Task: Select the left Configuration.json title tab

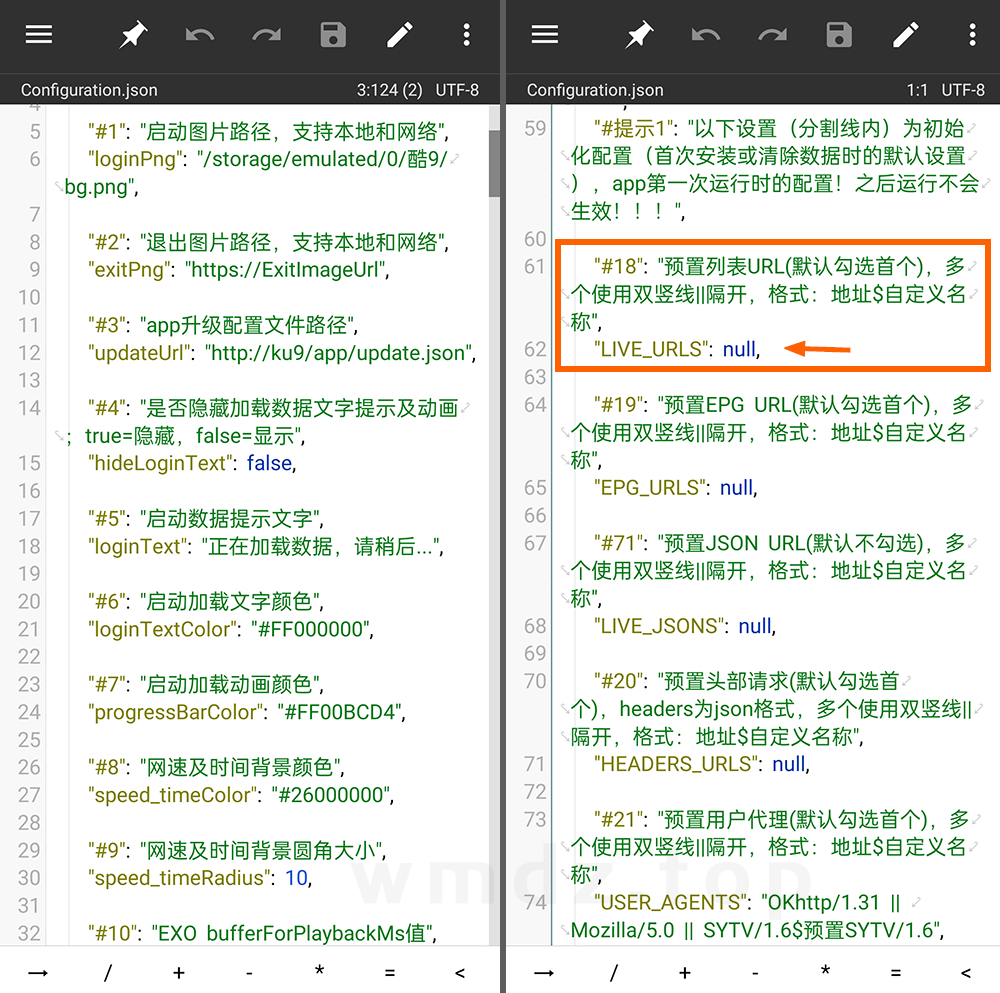Action: pos(90,89)
